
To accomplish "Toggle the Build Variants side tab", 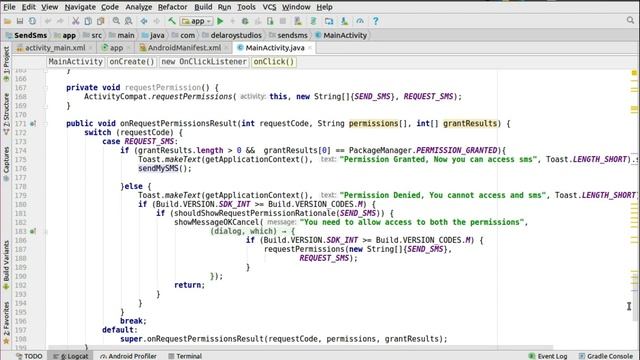I will coord(6,265).
